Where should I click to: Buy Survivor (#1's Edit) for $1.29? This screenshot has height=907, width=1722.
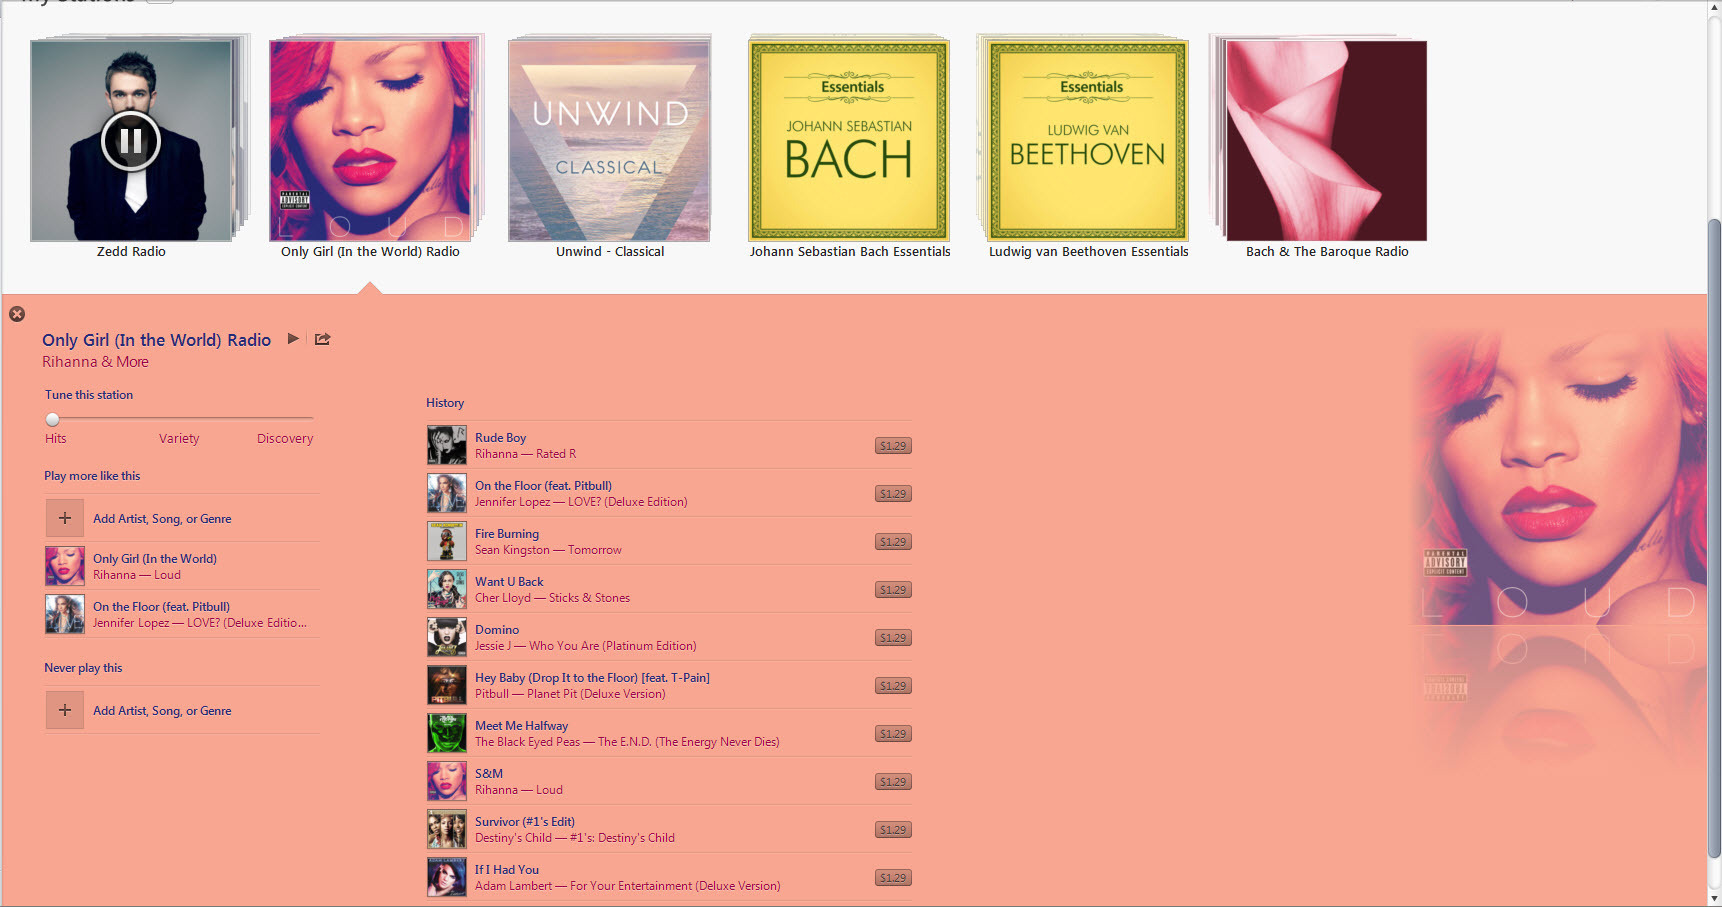893,830
